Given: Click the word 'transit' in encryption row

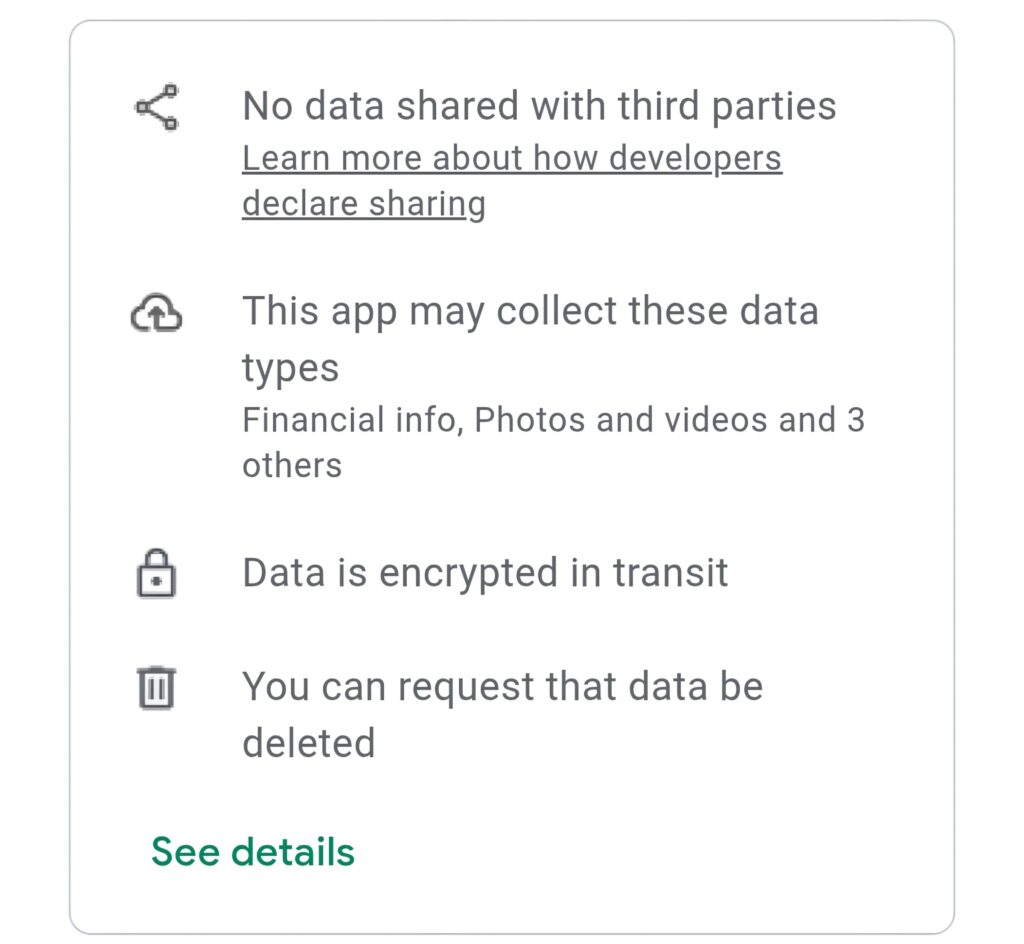Looking at the screenshot, I should [x=671, y=573].
